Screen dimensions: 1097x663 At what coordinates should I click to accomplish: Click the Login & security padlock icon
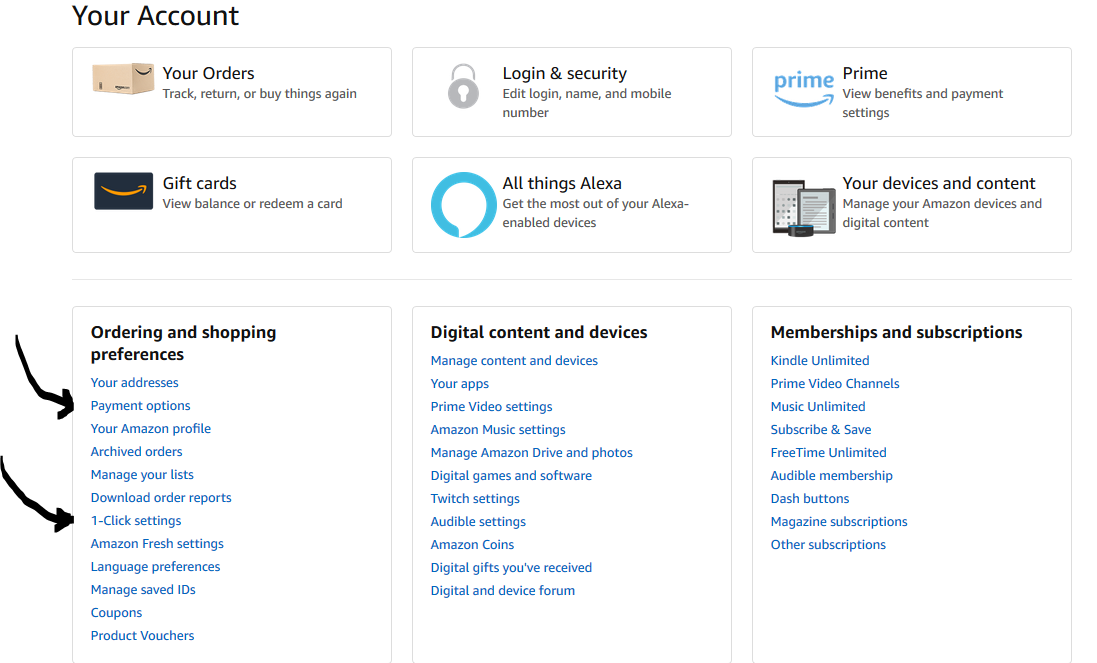pyautogui.click(x=463, y=86)
